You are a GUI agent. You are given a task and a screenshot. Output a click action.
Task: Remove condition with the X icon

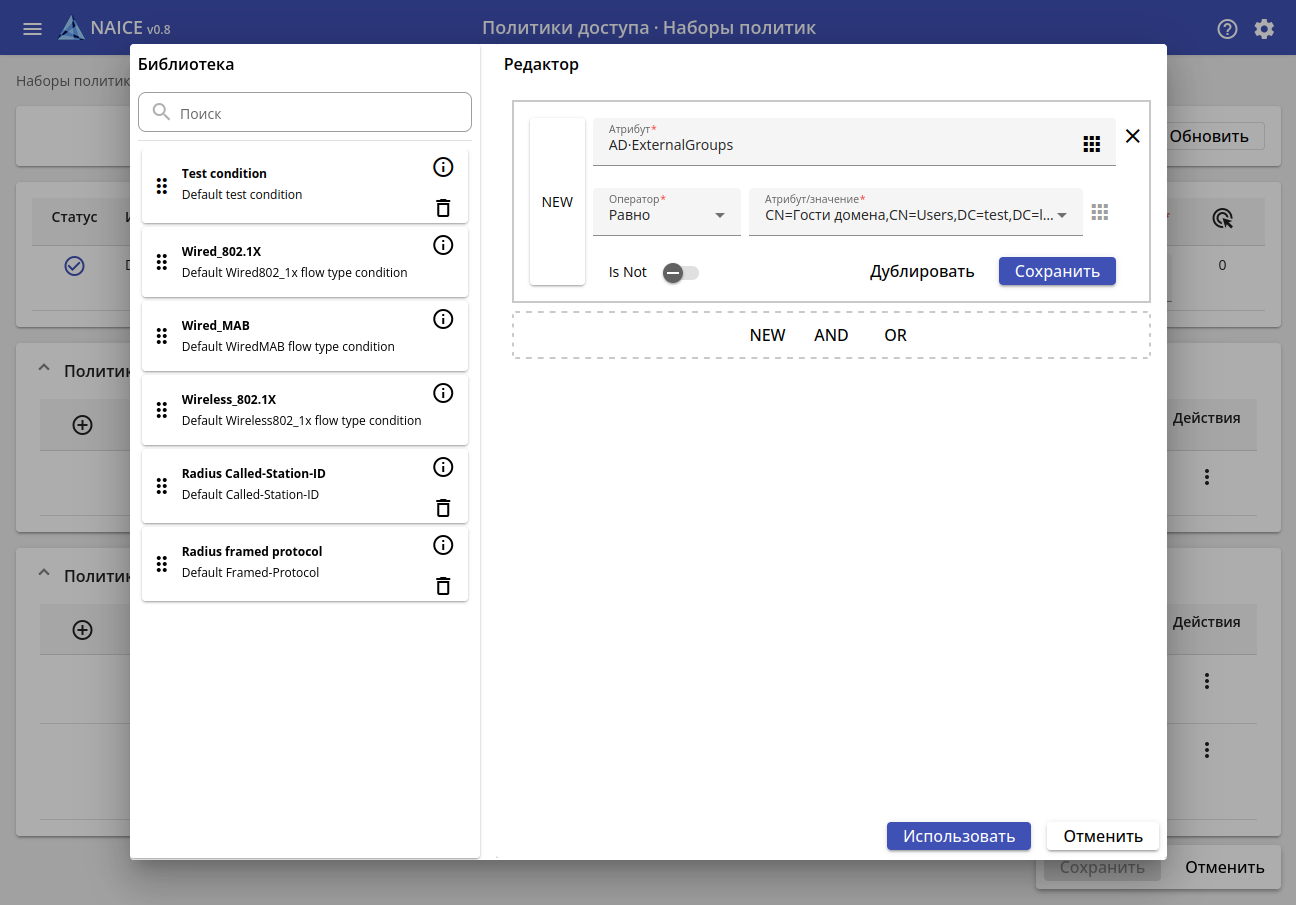click(x=1132, y=136)
